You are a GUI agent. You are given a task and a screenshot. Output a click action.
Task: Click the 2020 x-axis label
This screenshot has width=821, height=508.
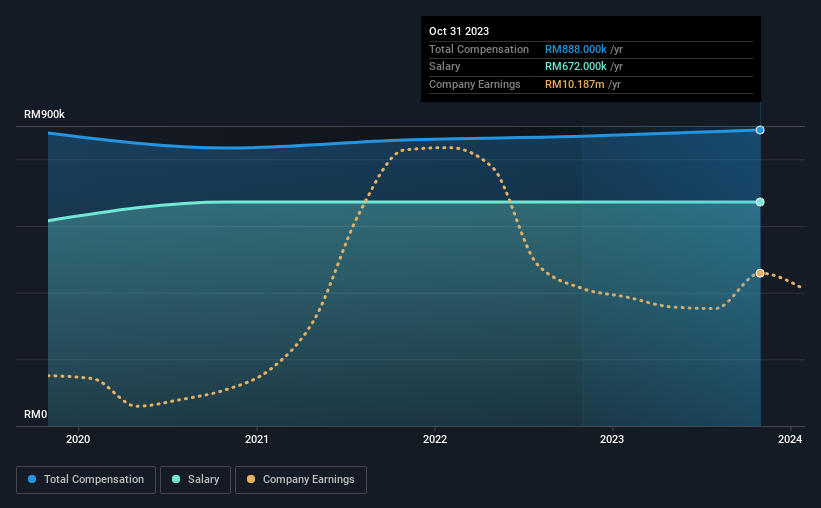coord(78,439)
